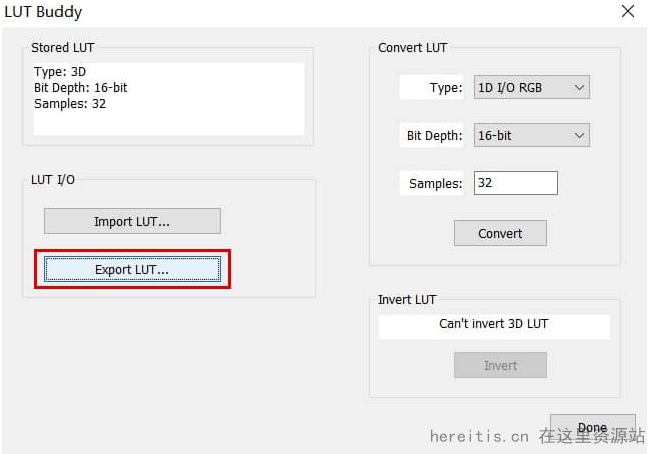Click the 'Bit Depth: 16-bit' stored LUT line
649x454 pixels.
pos(81,88)
